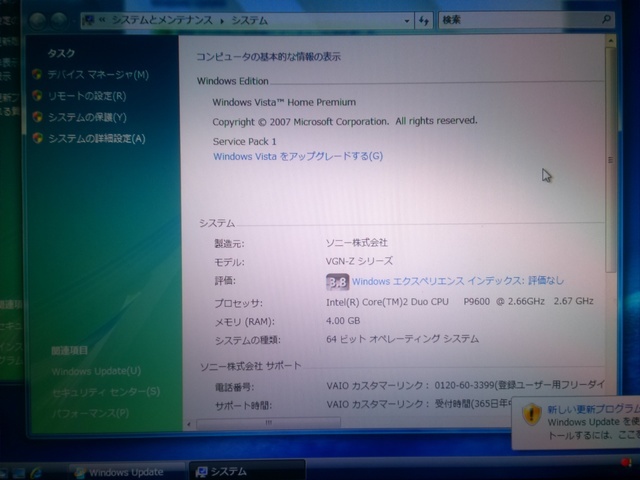Image resolution: width=640 pixels, height=480 pixels.
Task: Click the Windows Update notification shield icon
Action: [531, 414]
